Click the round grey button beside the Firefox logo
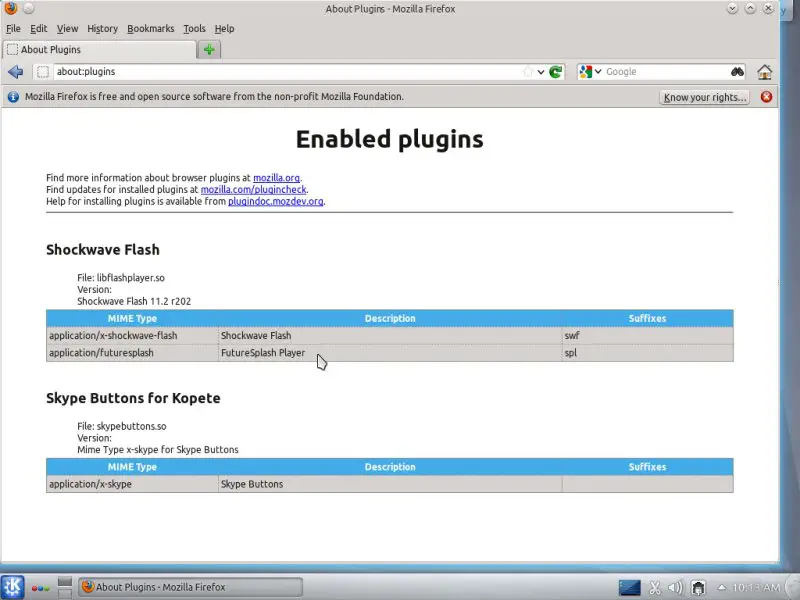800x600 pixels. click(x=29, y=8)
